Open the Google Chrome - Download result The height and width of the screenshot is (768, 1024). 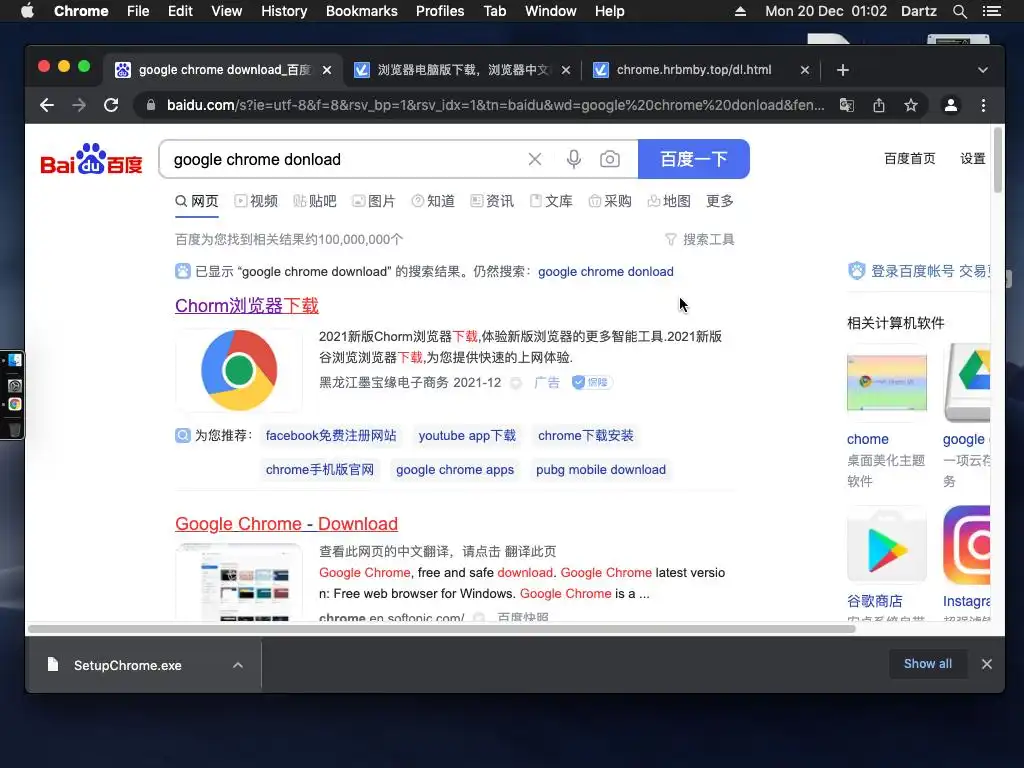click(286, 524)
